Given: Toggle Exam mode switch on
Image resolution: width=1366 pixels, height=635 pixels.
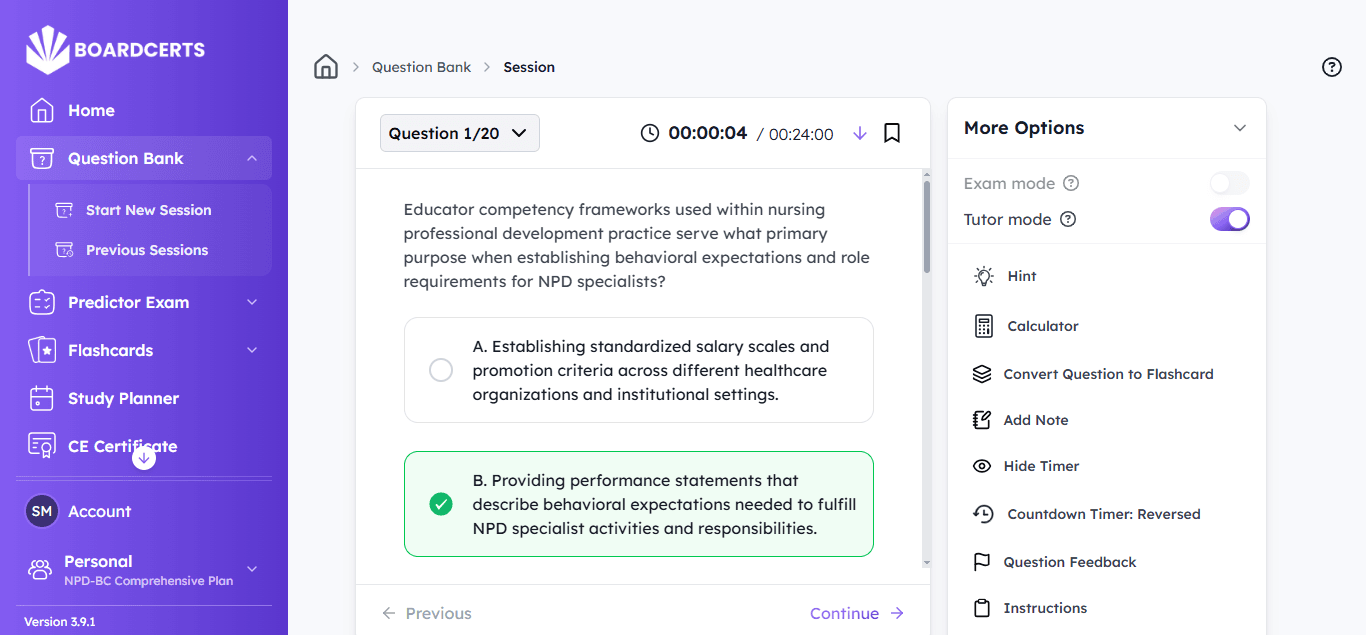Looking at the screenshot, I should click(1229, 183).
